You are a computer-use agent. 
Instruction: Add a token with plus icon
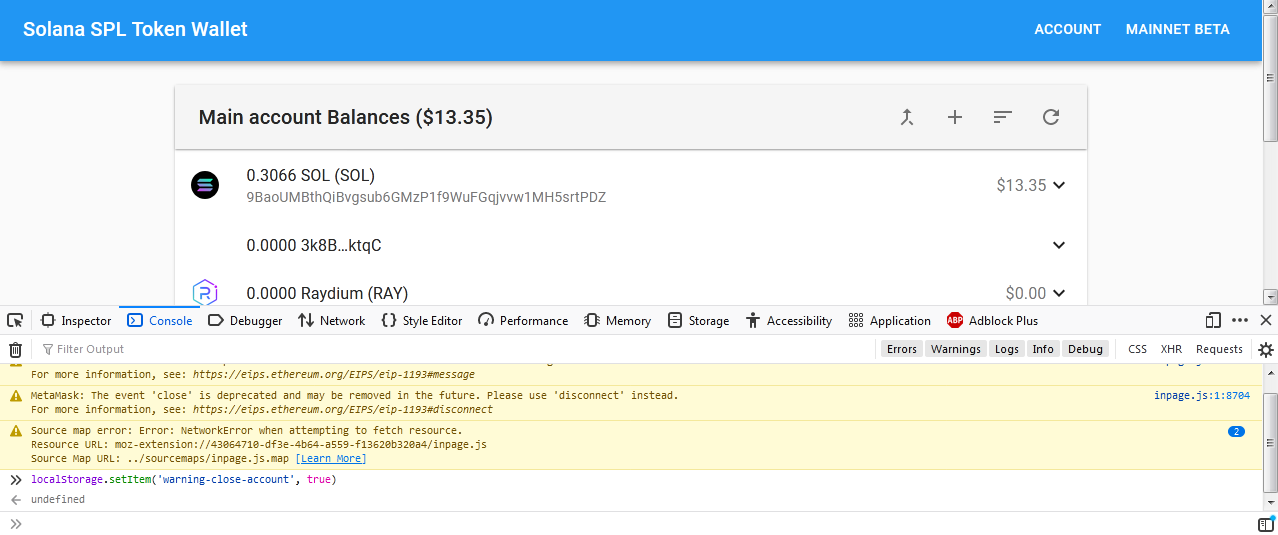tap(955, 117)
